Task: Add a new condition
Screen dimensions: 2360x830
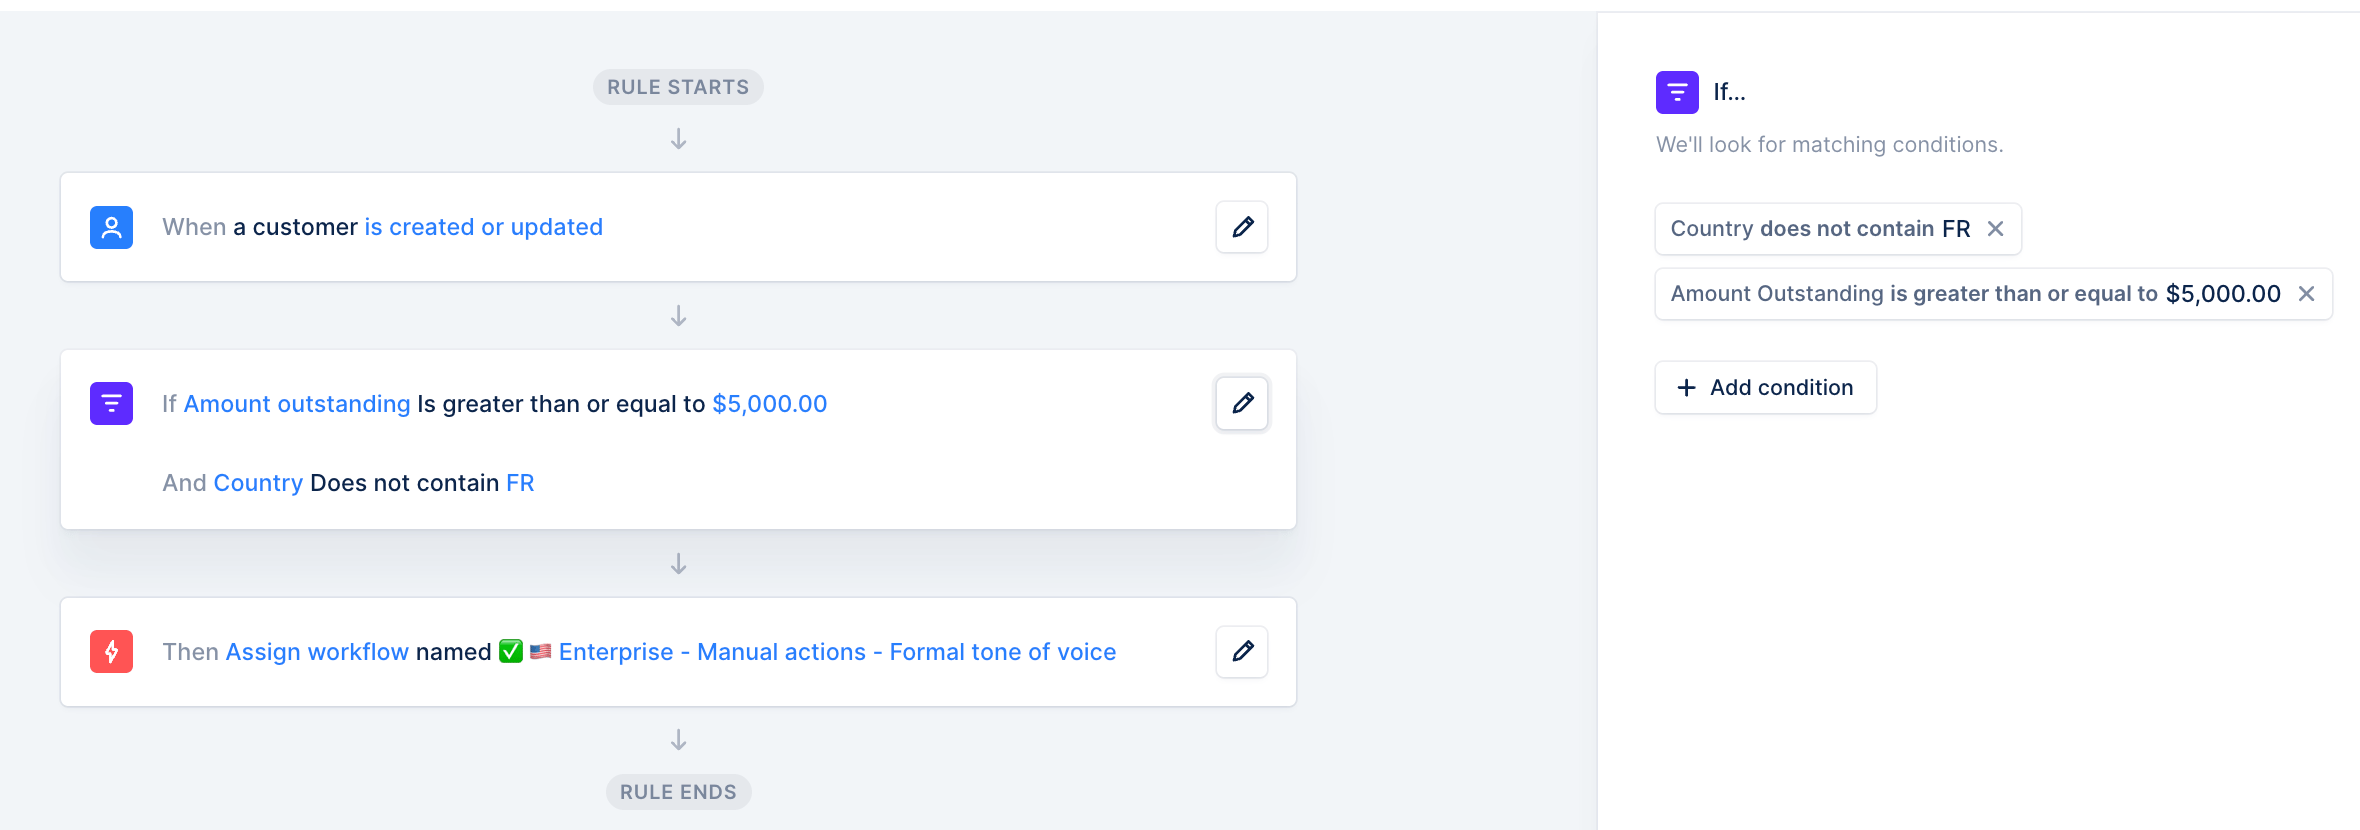Action: 1765,387
